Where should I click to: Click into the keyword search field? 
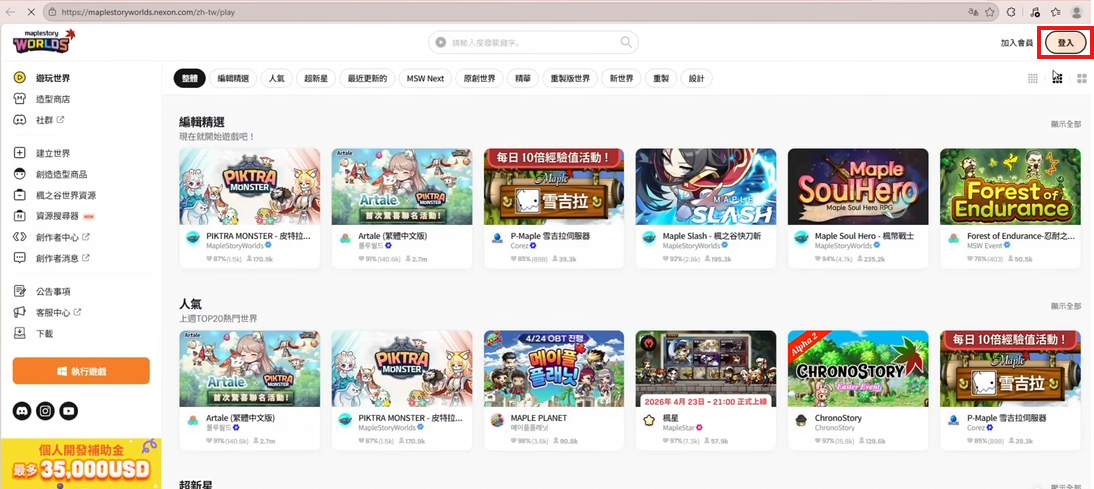530,43
